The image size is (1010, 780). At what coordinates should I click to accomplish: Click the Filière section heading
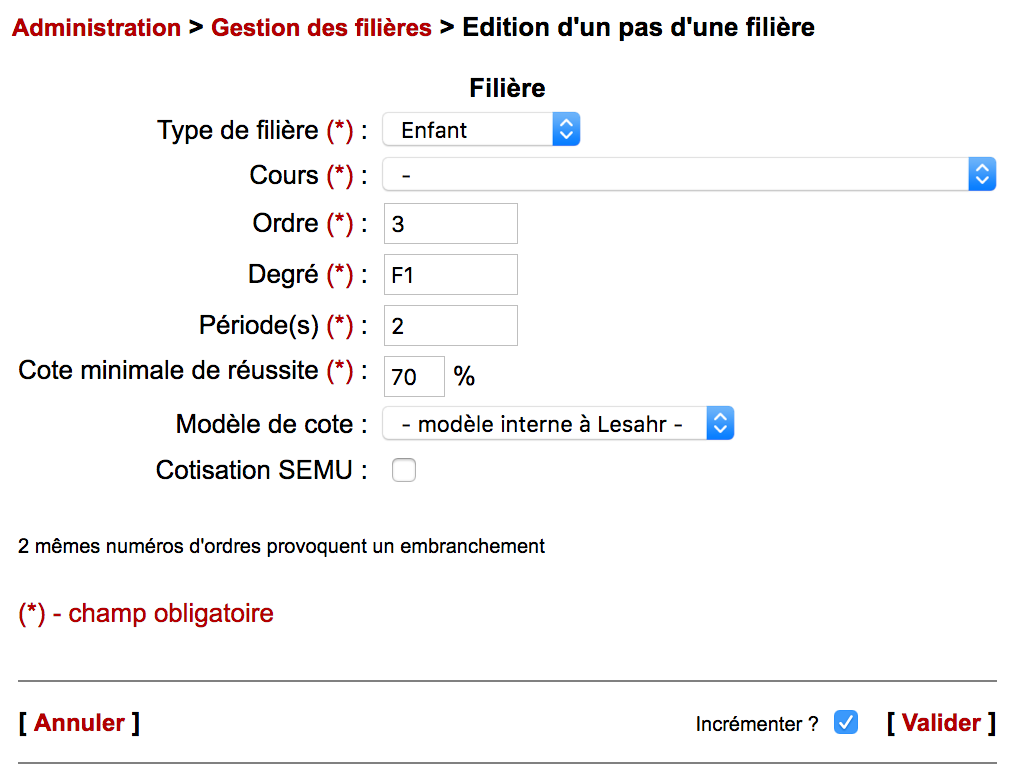coord(507,88)
